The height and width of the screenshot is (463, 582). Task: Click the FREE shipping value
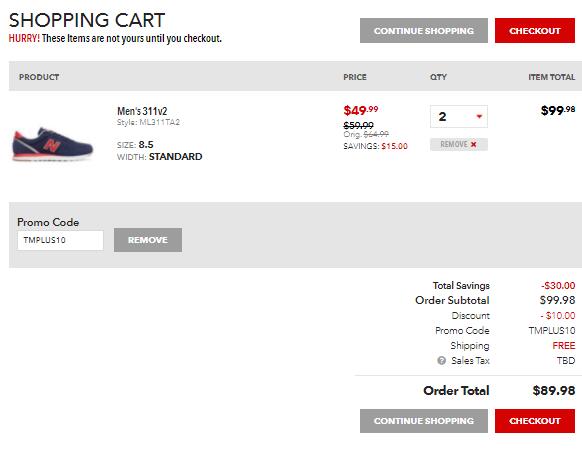[564, 346]
